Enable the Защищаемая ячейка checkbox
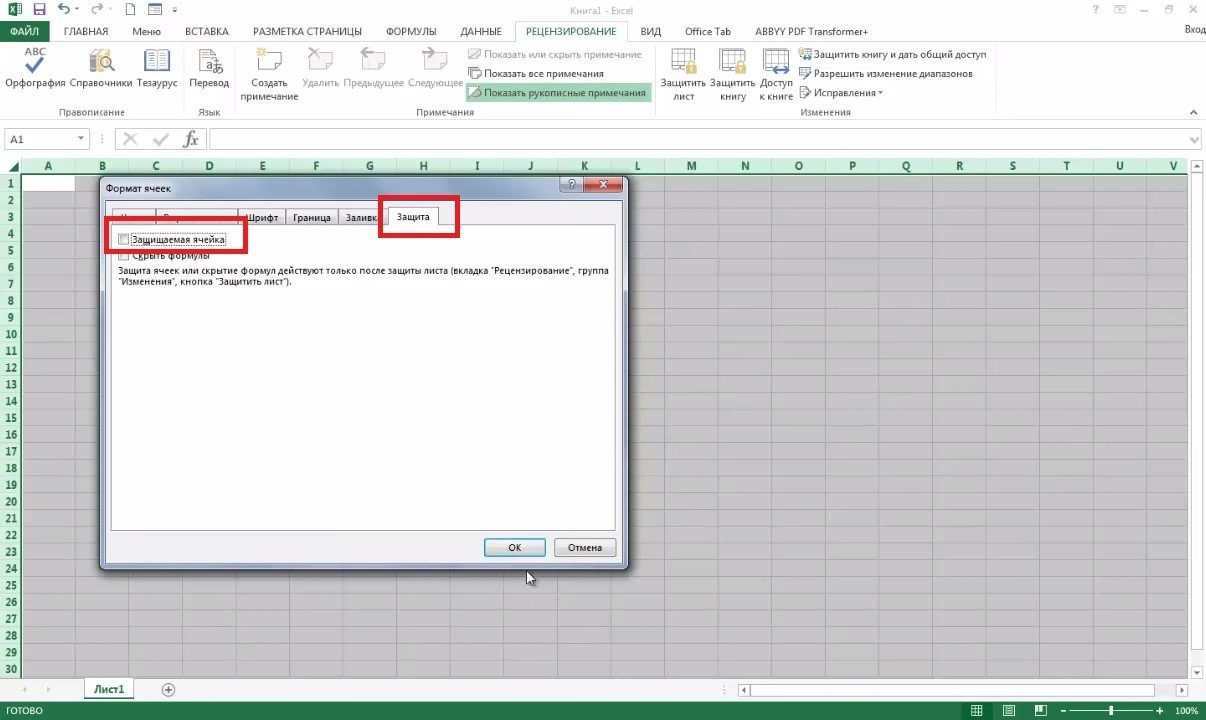This screenshot has height=720, width=1206. (x=124, y=239)
